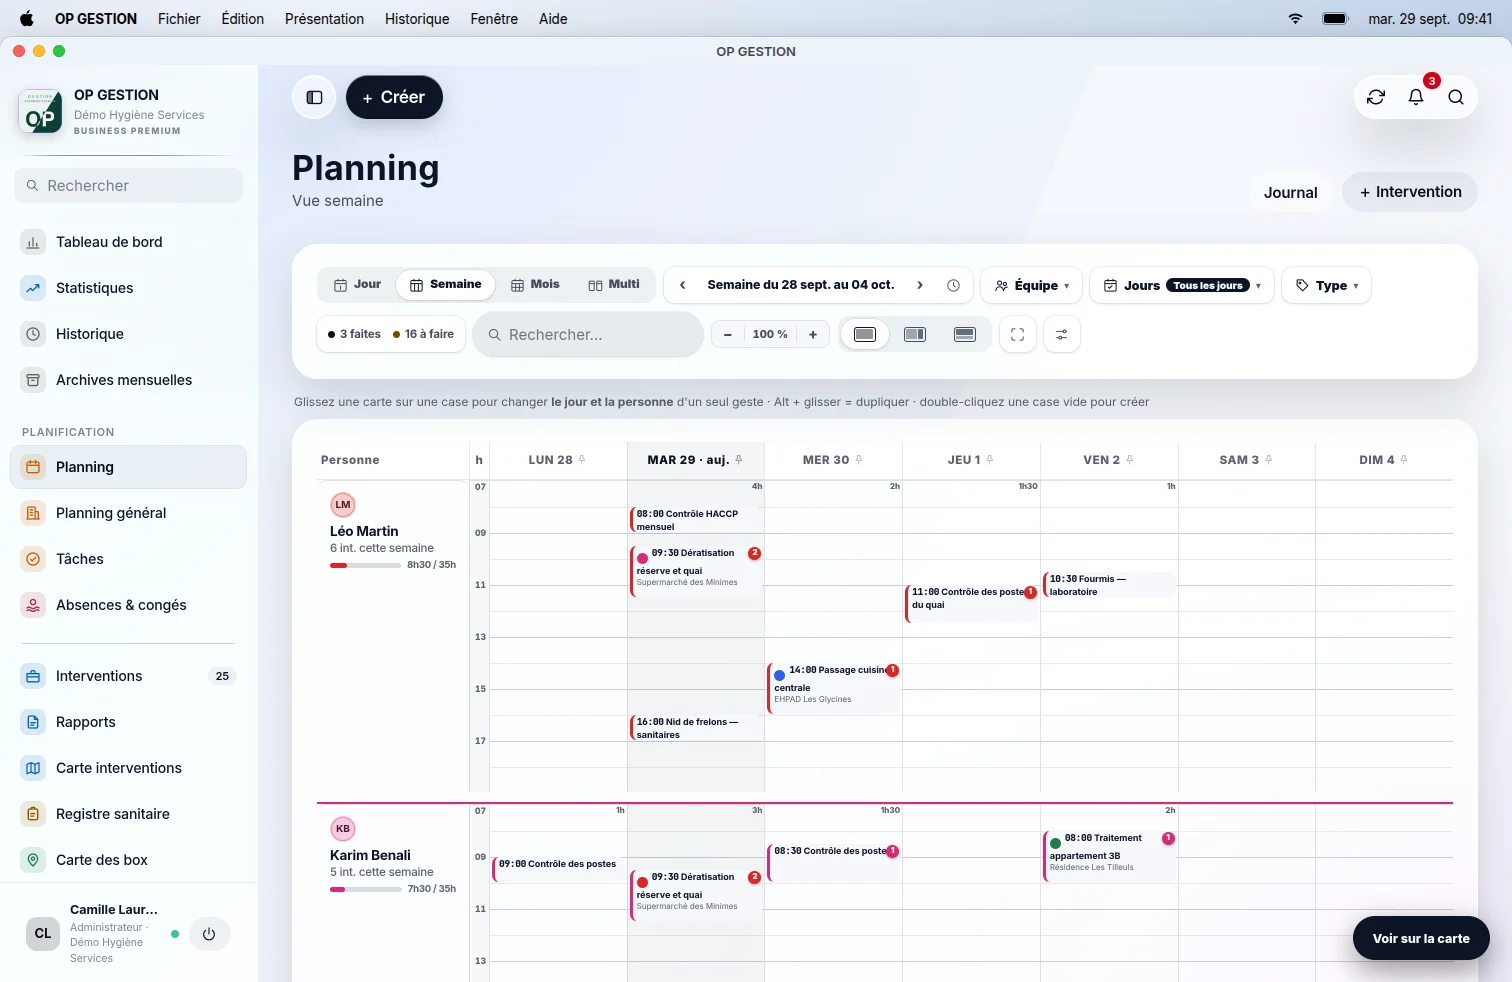Switch to the Multi view
This screenshot has width=1512, height=982.
point(614,285)
